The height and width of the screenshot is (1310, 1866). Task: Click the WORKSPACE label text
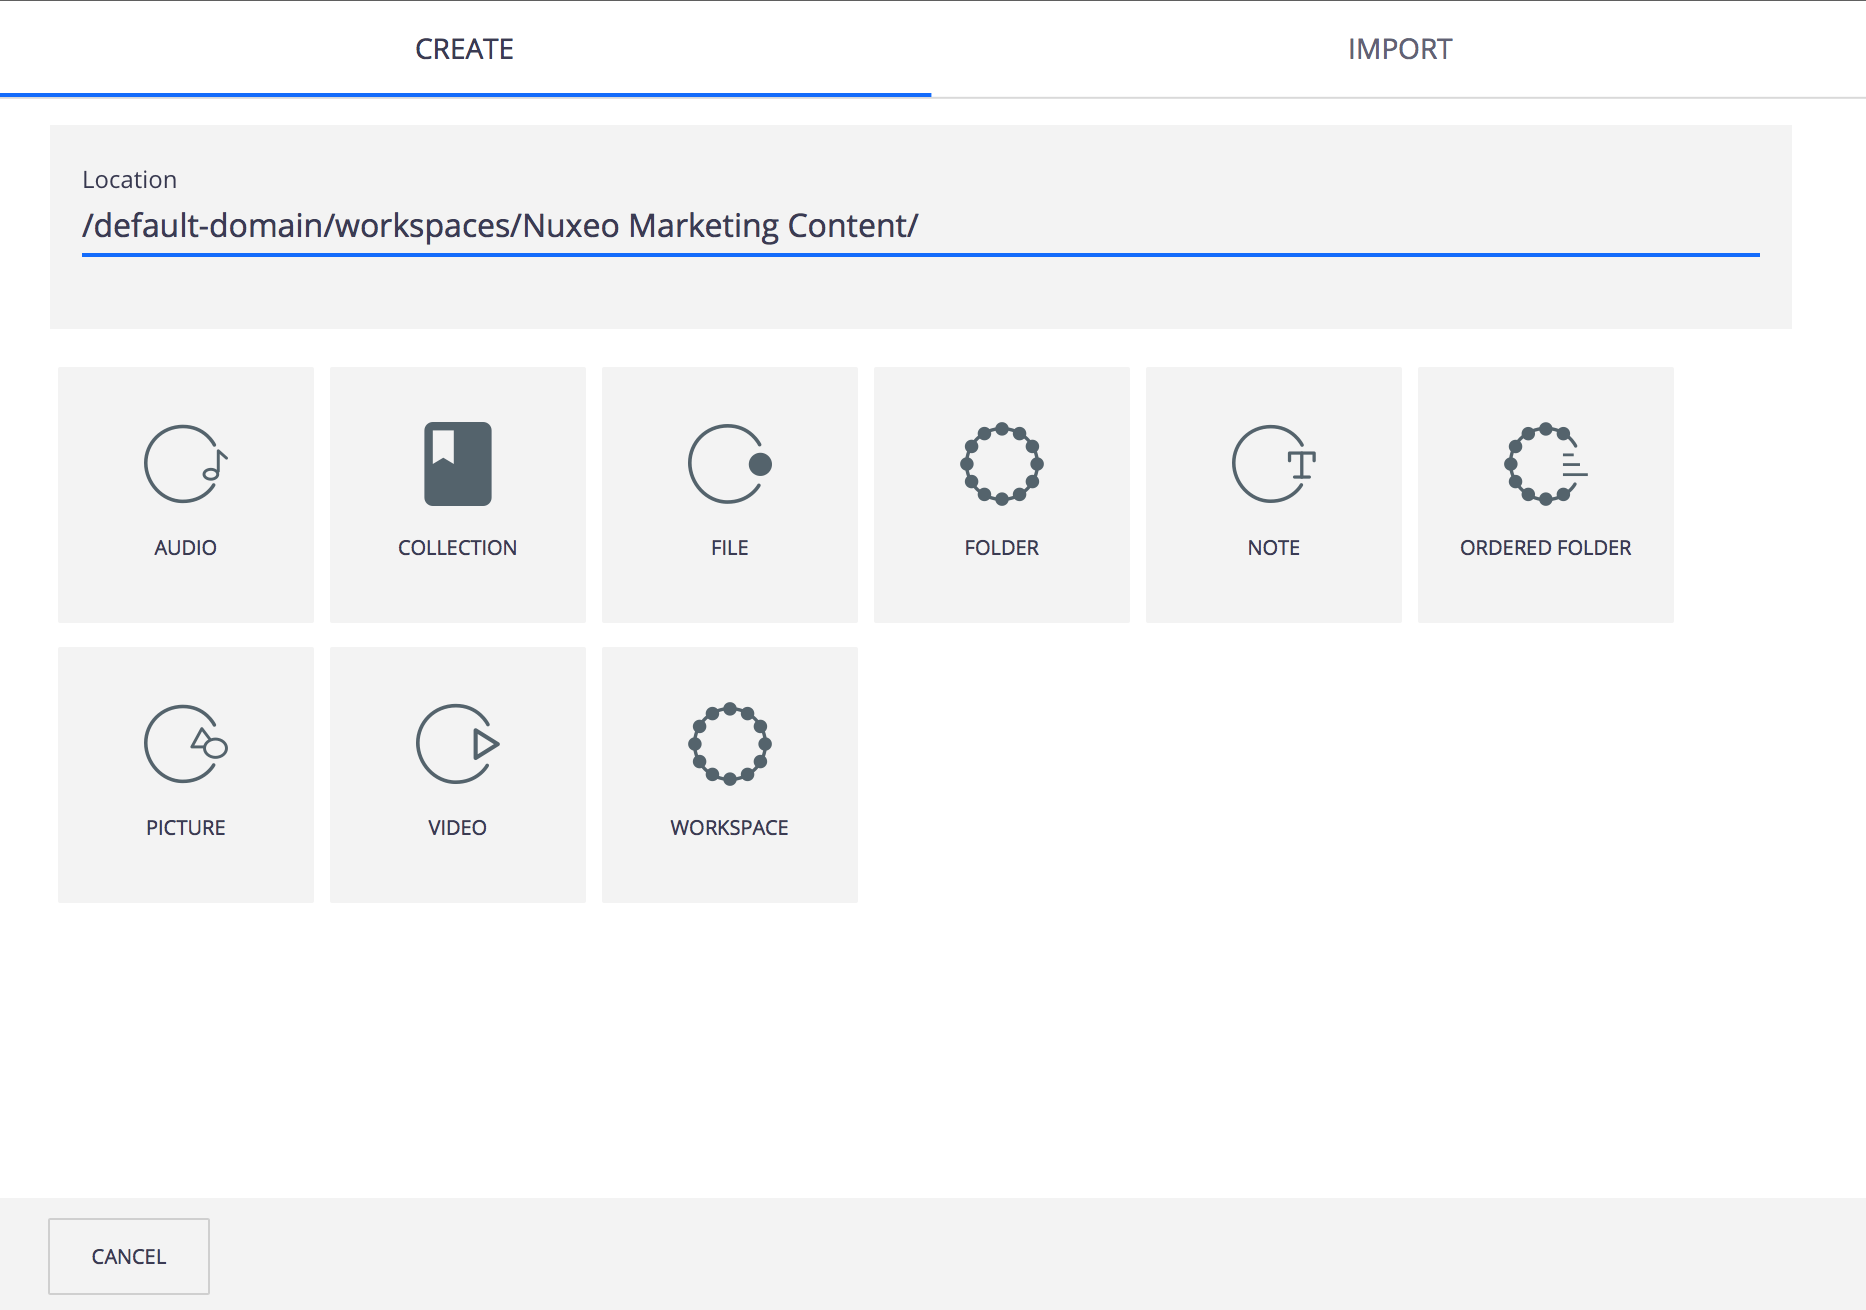[730, 828]
